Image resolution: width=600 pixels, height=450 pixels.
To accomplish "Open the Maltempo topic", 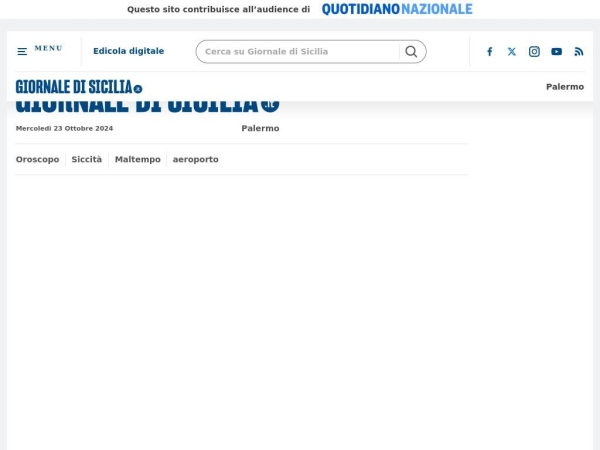I will (138, 159).
